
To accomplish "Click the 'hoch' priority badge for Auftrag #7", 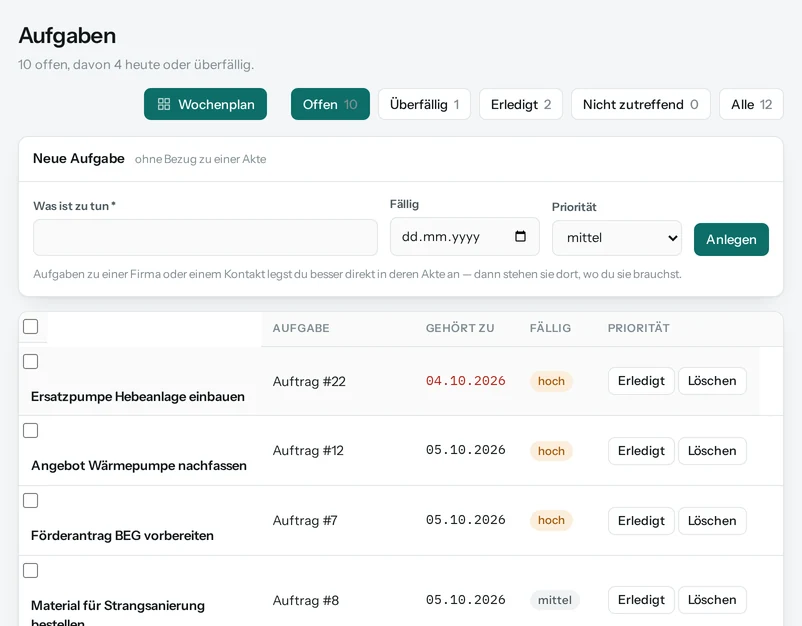I will click(551, 521).
